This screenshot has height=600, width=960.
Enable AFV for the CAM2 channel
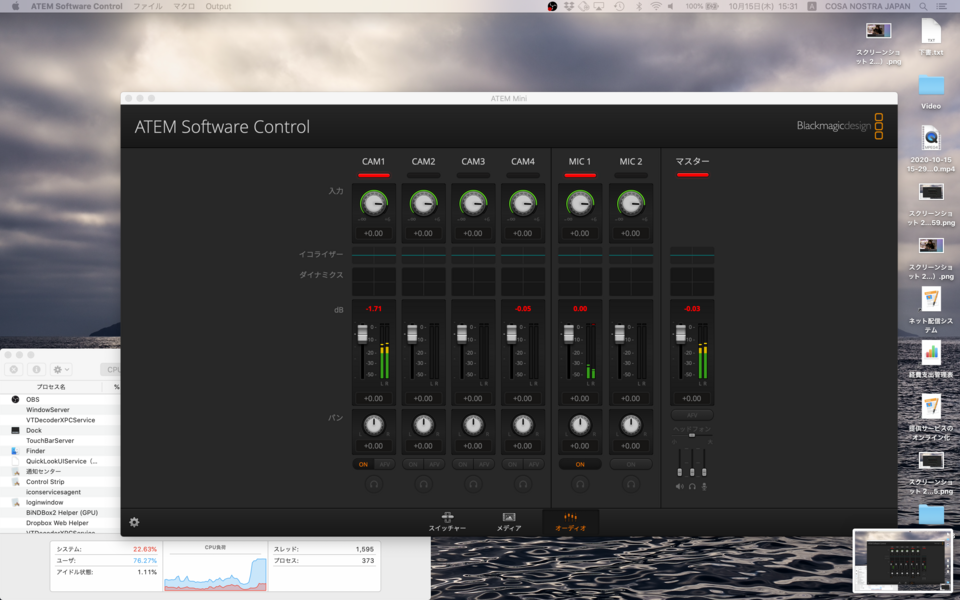tap(434, 464)
